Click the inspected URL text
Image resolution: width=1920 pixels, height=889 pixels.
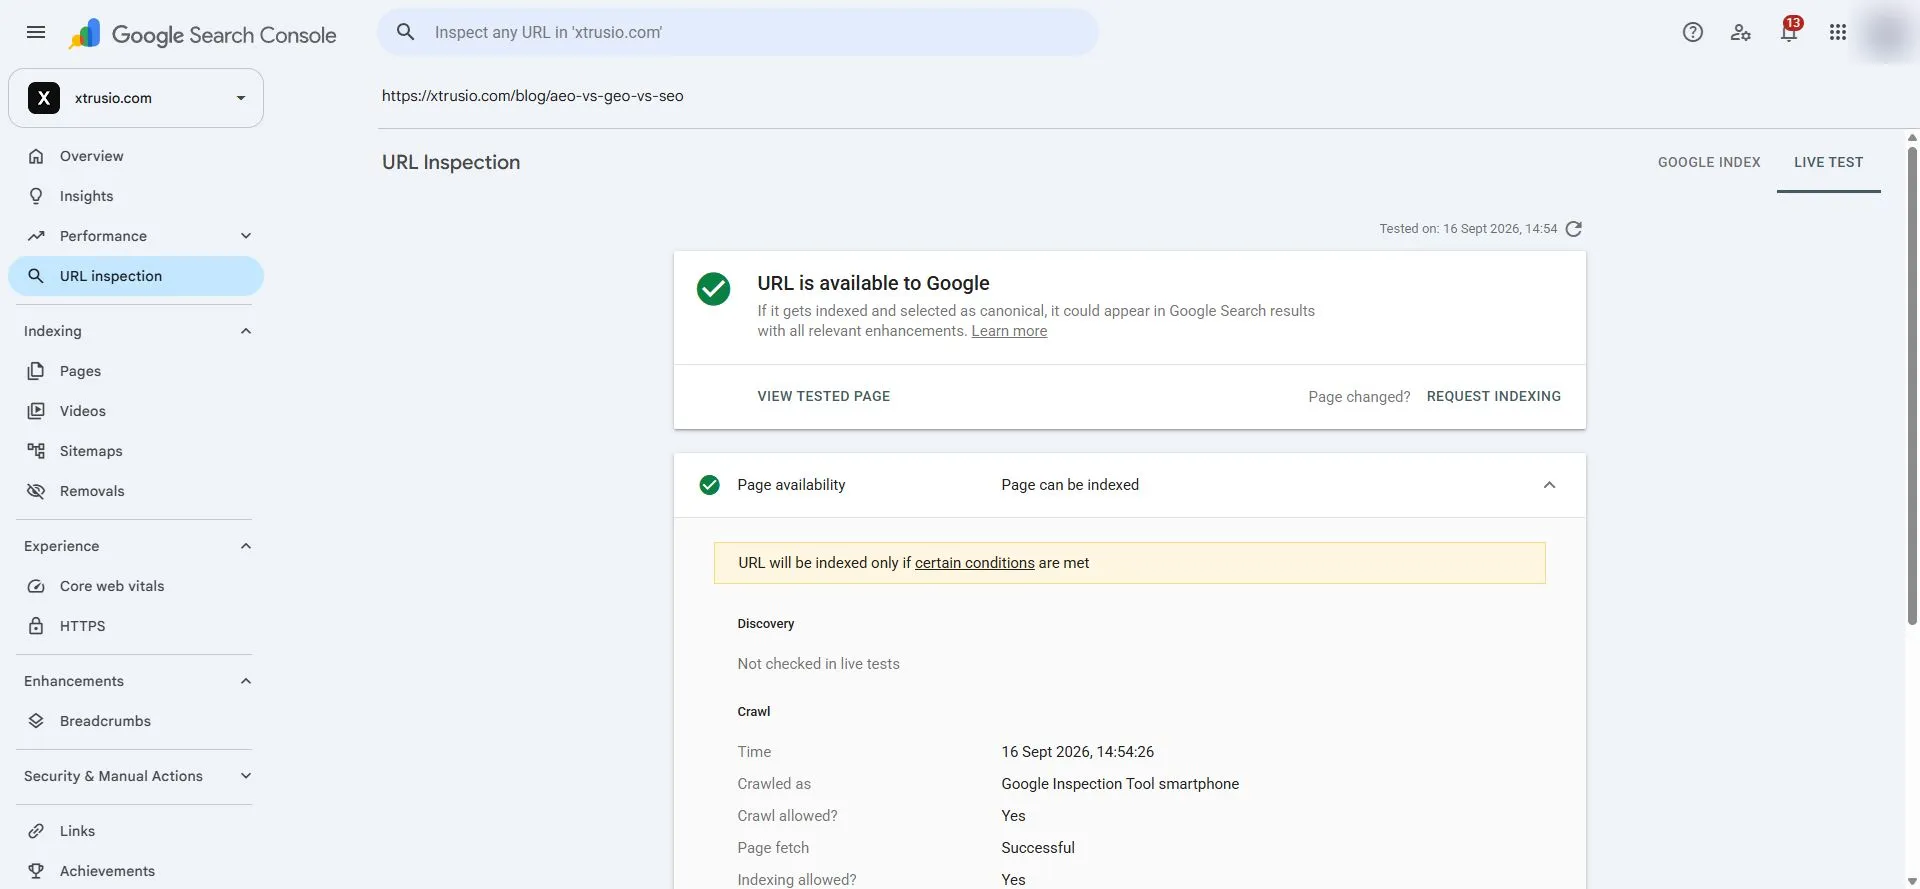pyautogui.click(x=533, y=96)
